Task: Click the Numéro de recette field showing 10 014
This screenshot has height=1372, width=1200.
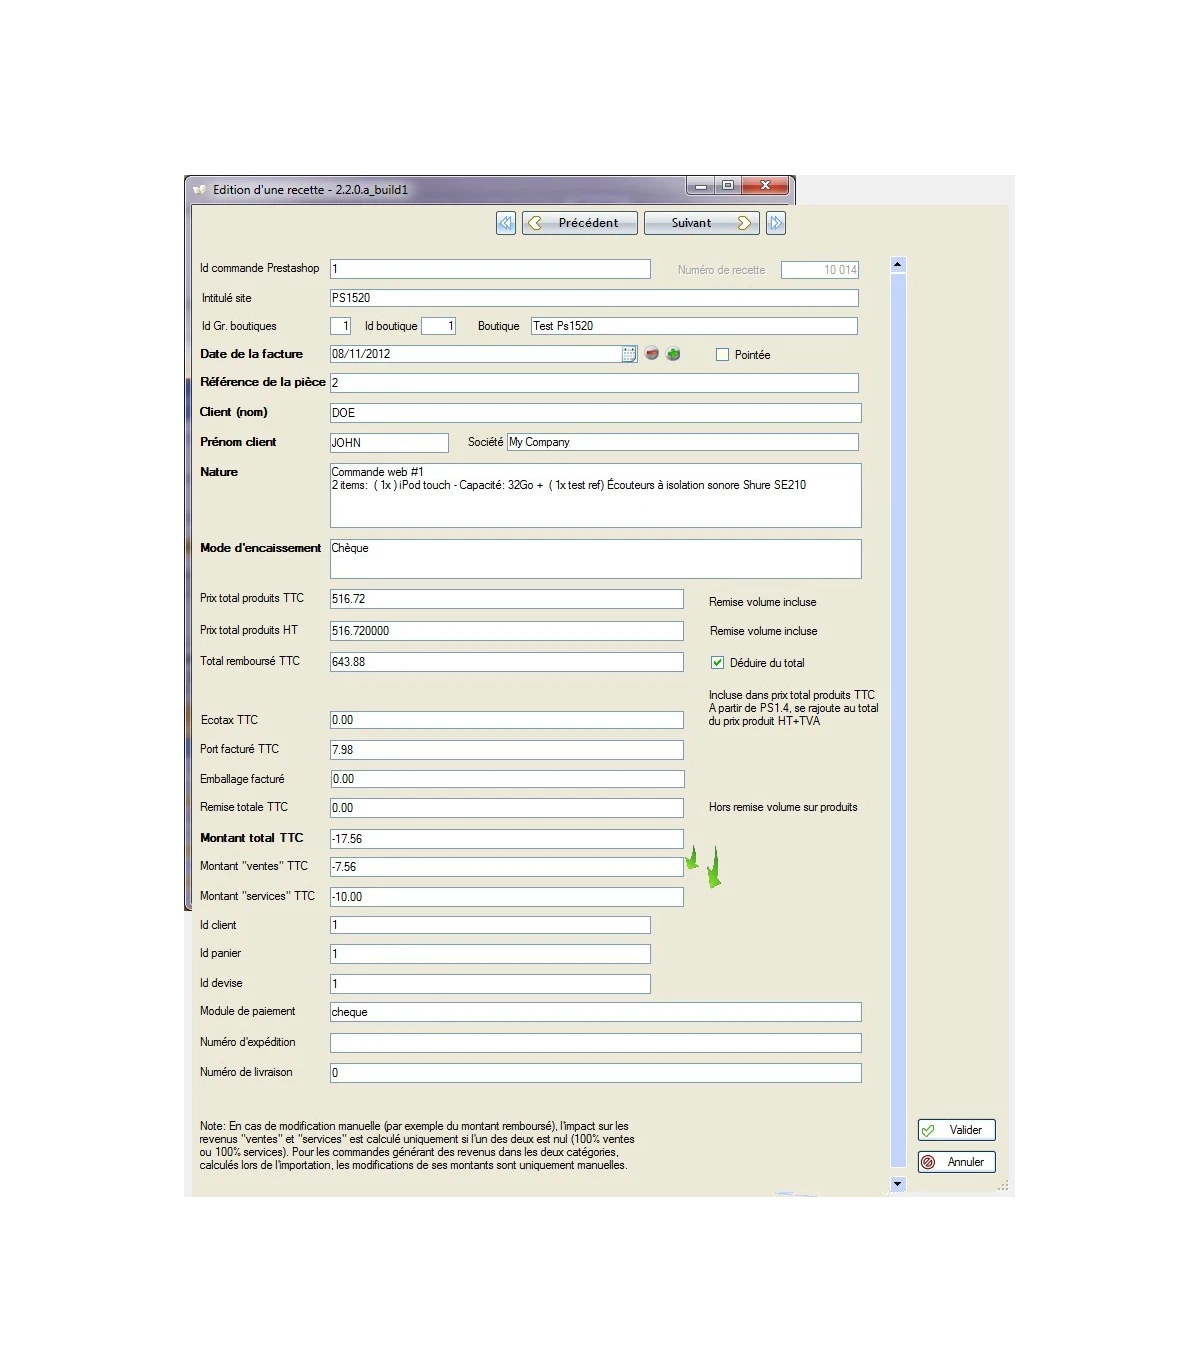Action: (820, 270)
